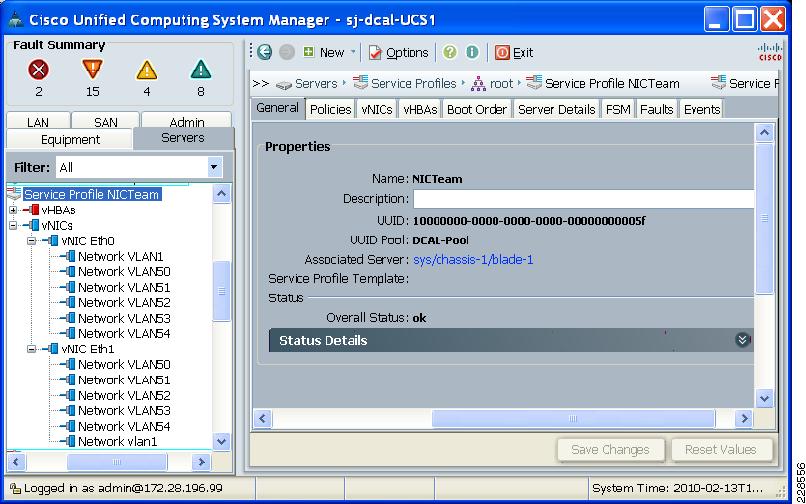Click the properties pane scroll up arrow
Viewport: 806px width, 504px height.
tap(764, 133)
